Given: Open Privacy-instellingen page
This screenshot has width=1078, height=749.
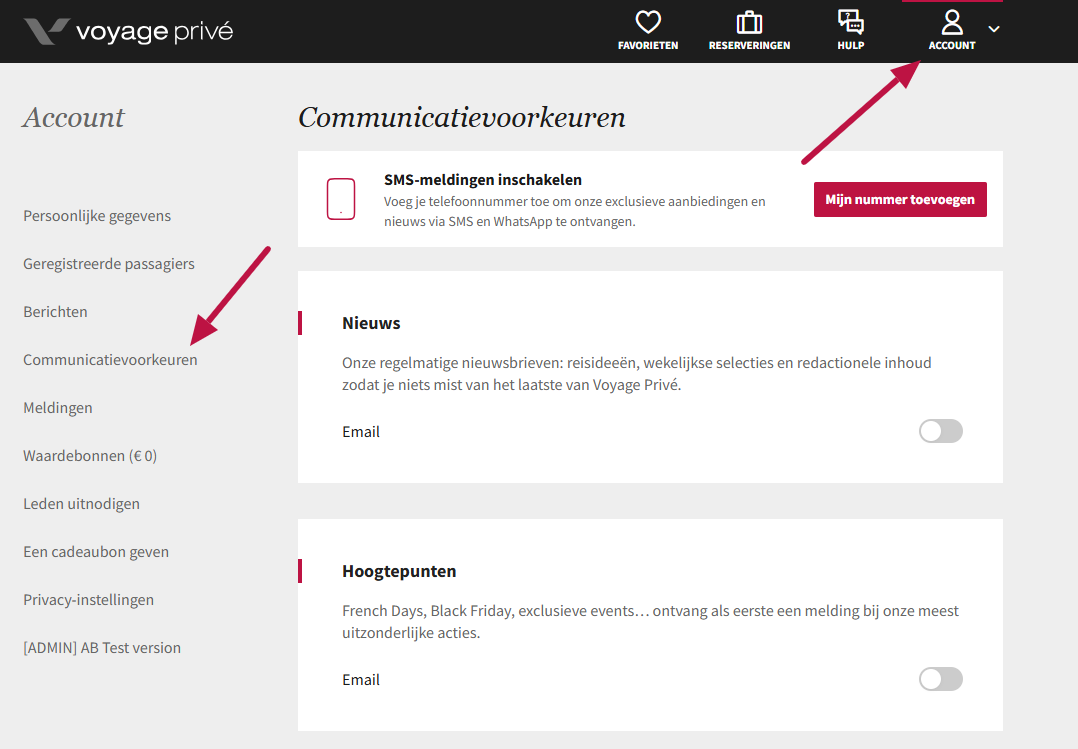Looking at the screenshot, I should (89, 600).
